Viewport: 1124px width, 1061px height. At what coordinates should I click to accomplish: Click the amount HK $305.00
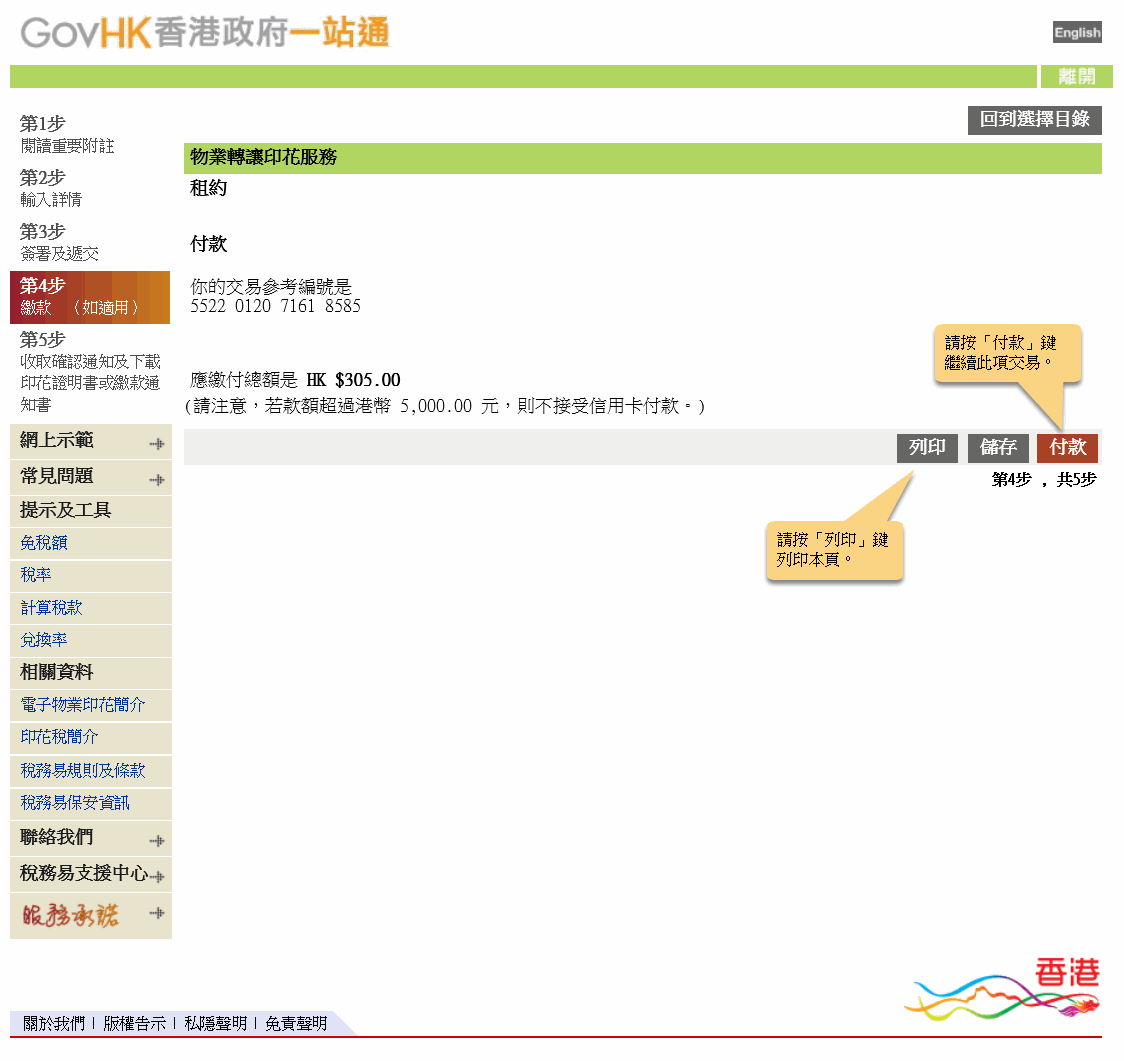[x=353, y=380]
